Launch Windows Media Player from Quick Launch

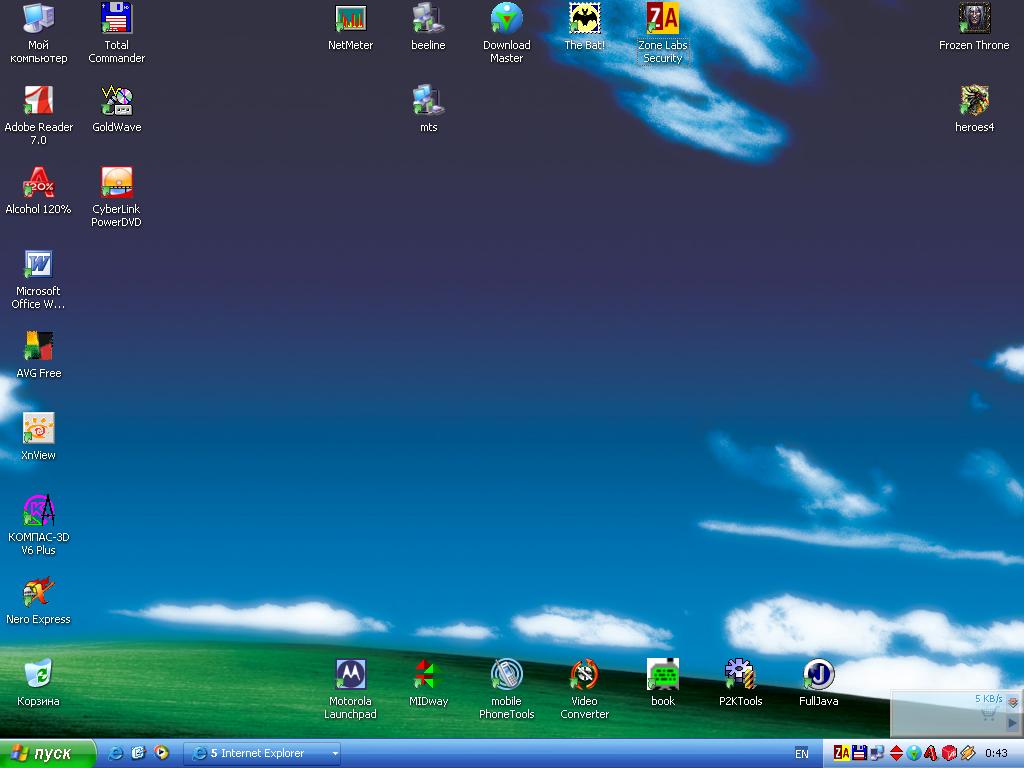(x=161, y=753)
